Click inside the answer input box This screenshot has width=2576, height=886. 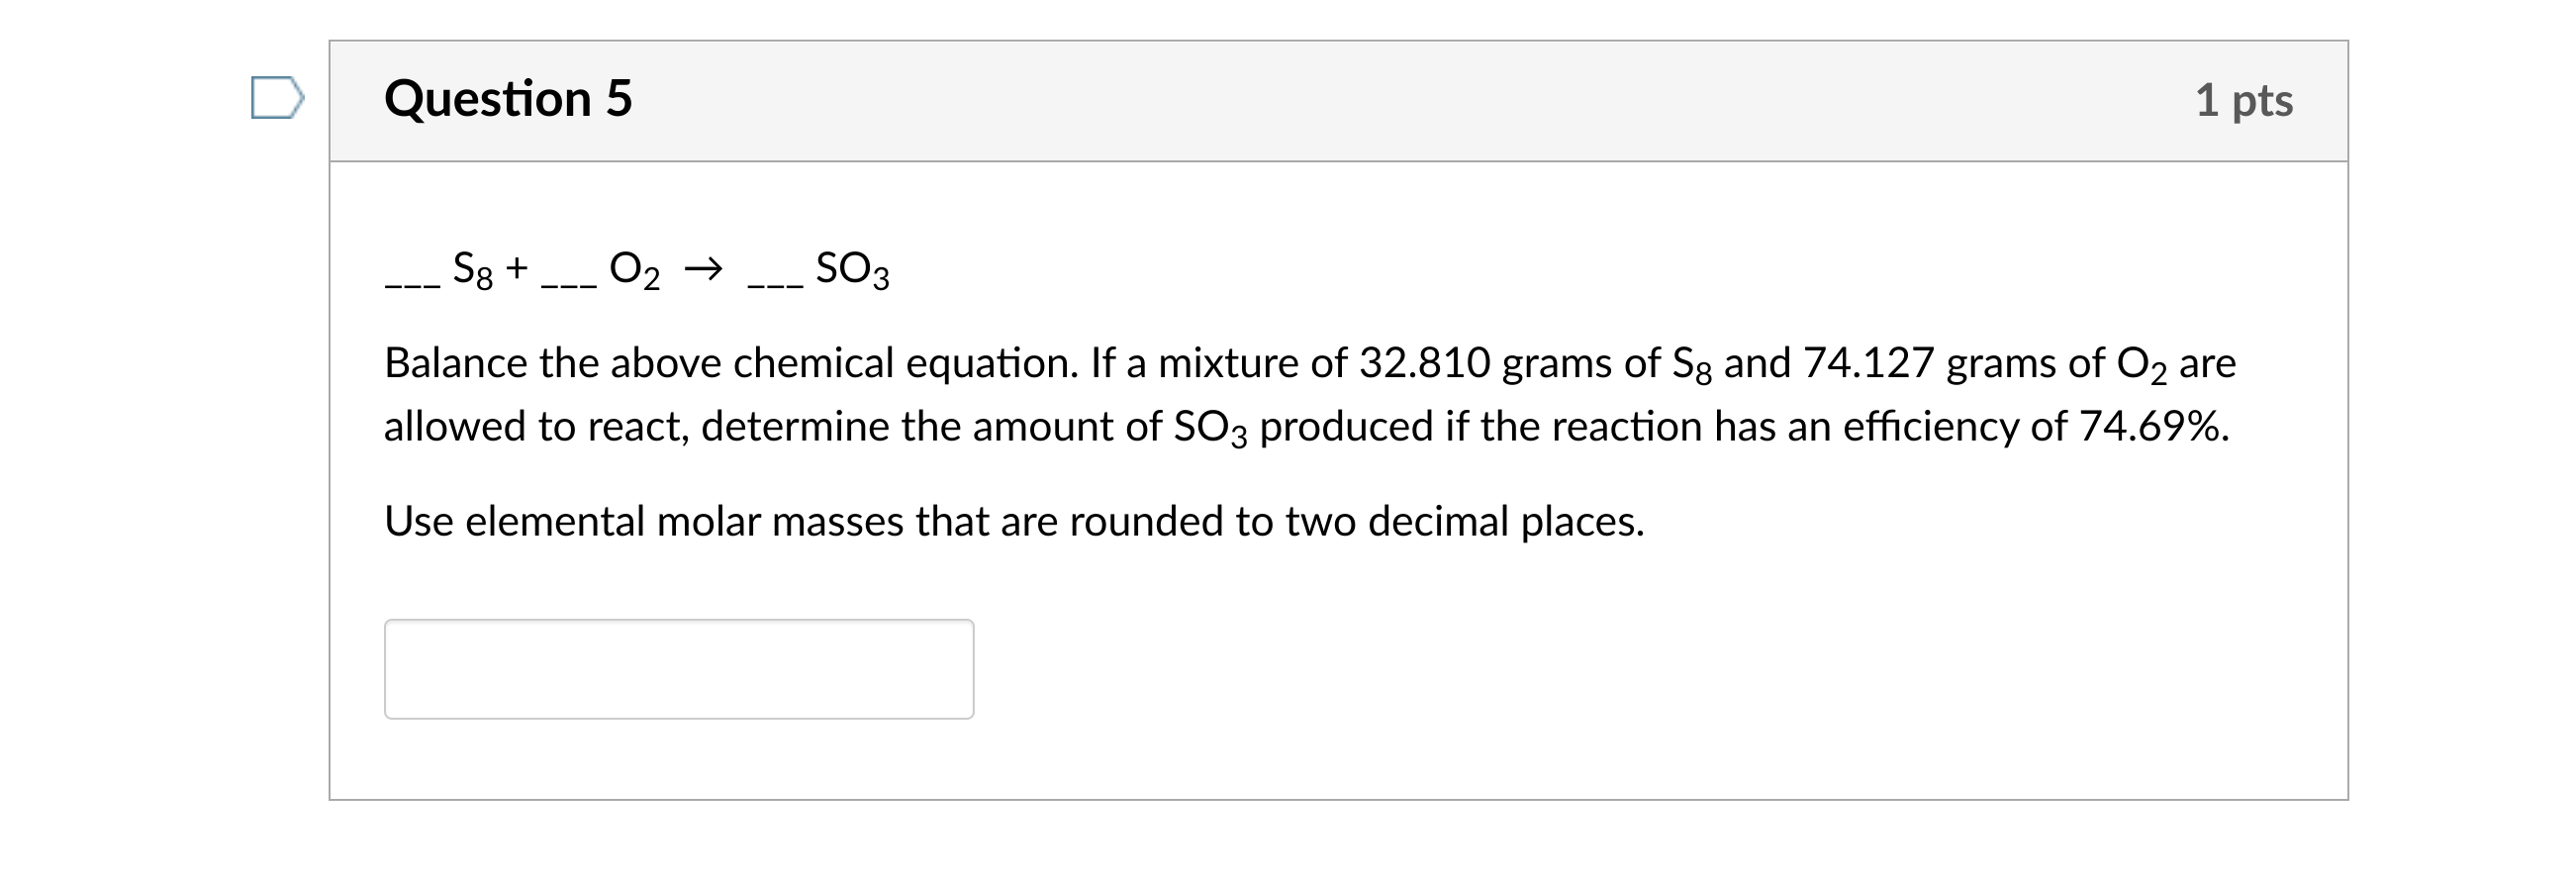(680, 668)
